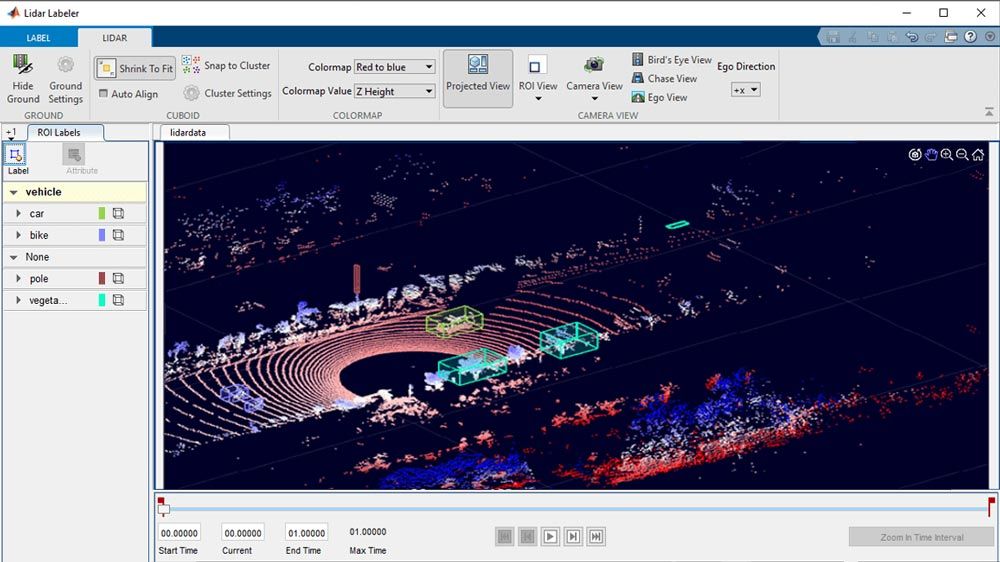Switch to Bird's Eye View
The width and height of the screenshot is (1000, 562).
tap(672, 60)
